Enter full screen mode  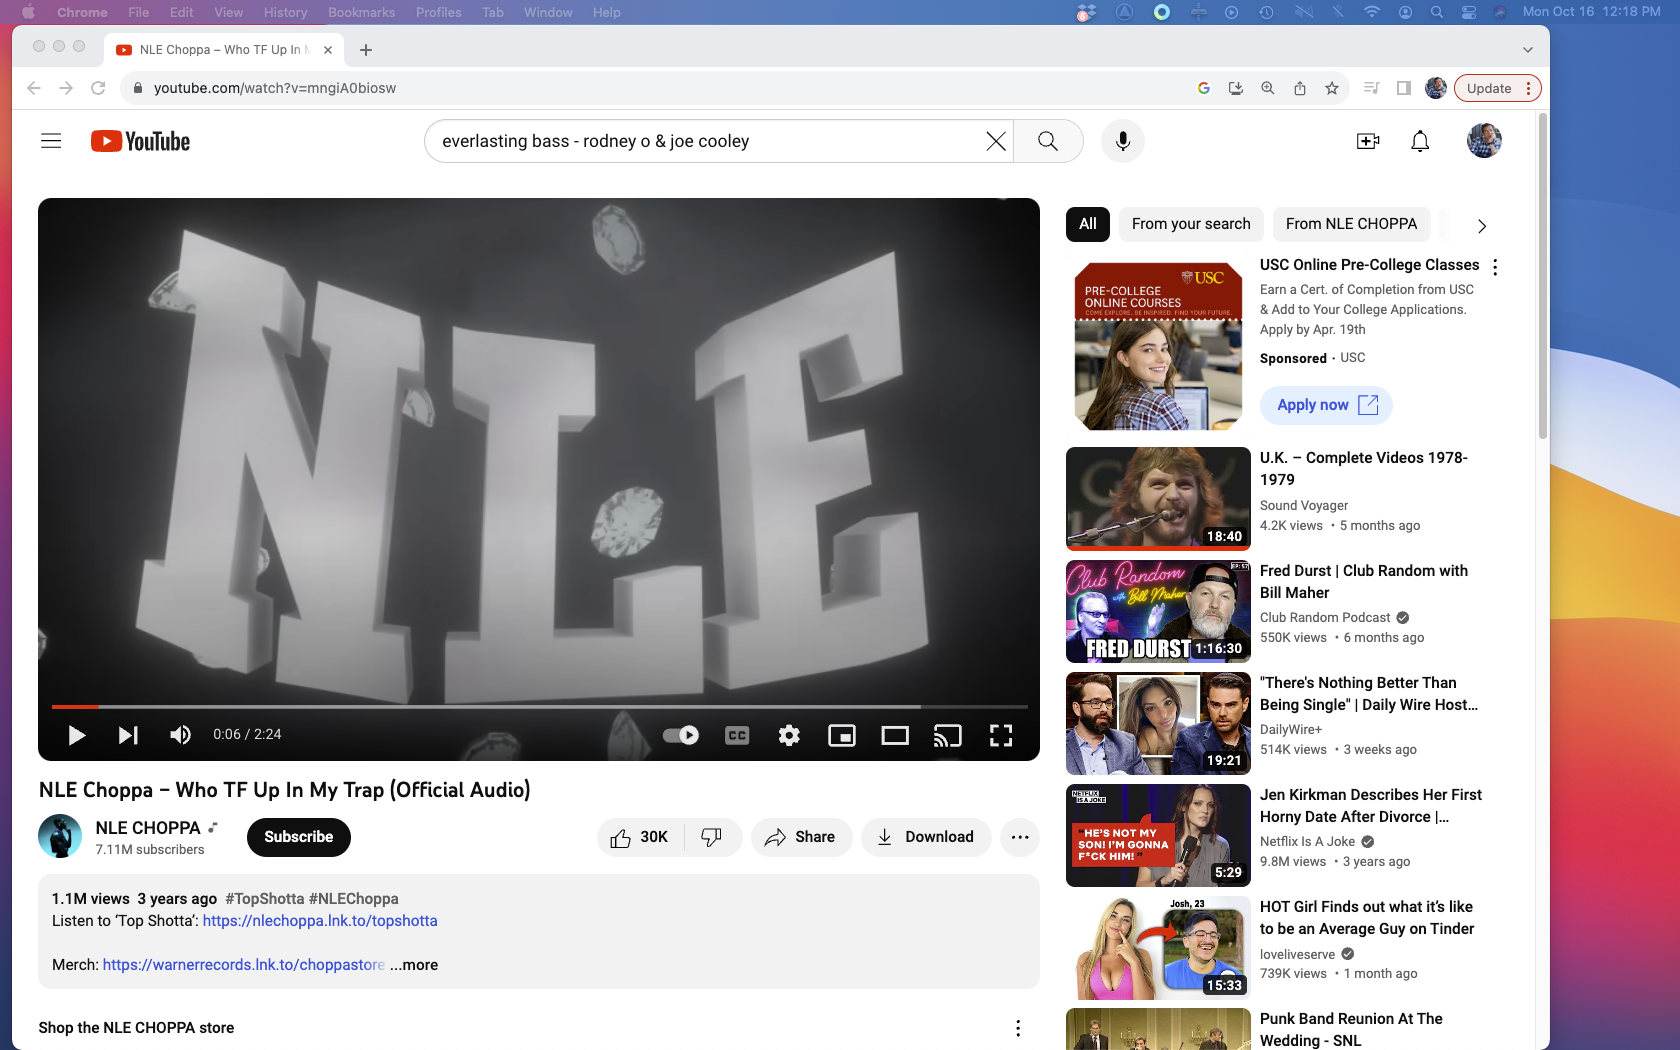[x=1001, y=735]
